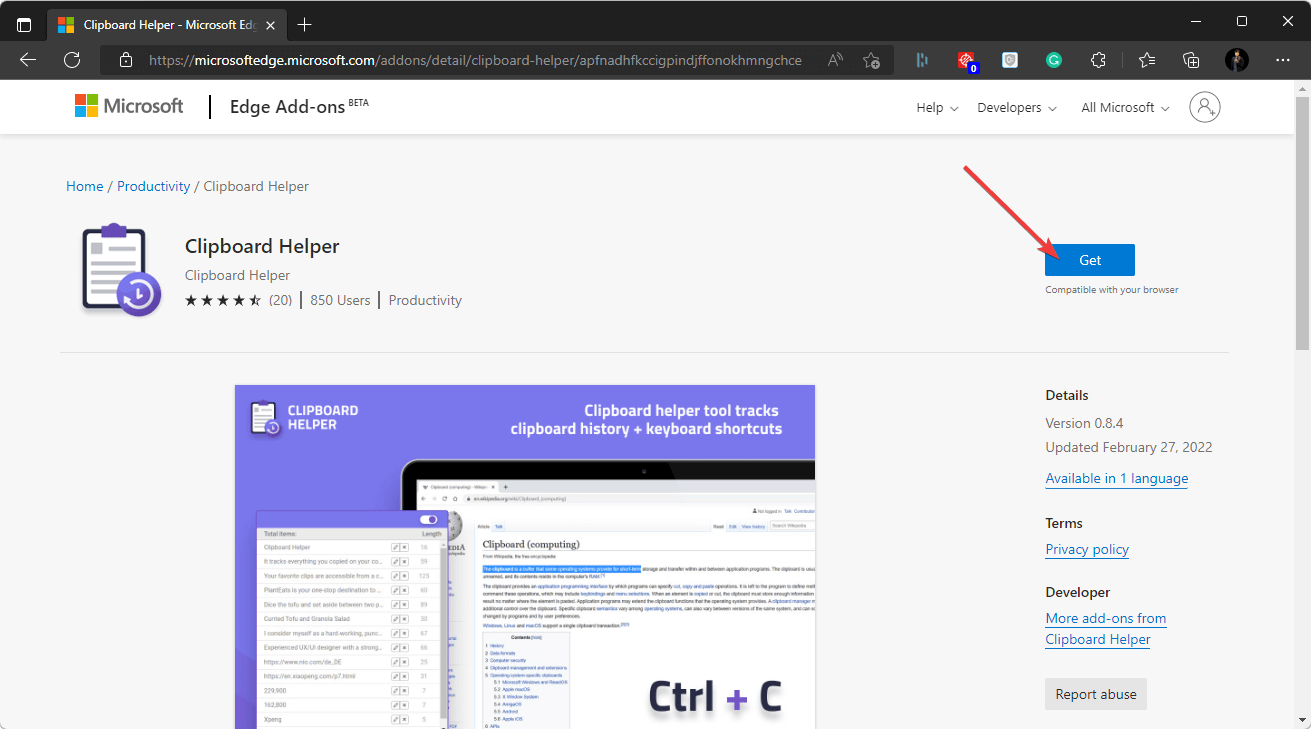Image resolution: width=1311 pixels, height=729 pixels.
Task: Expand the All Microsoft dropdown
Action: click(x=1125, y=107)
